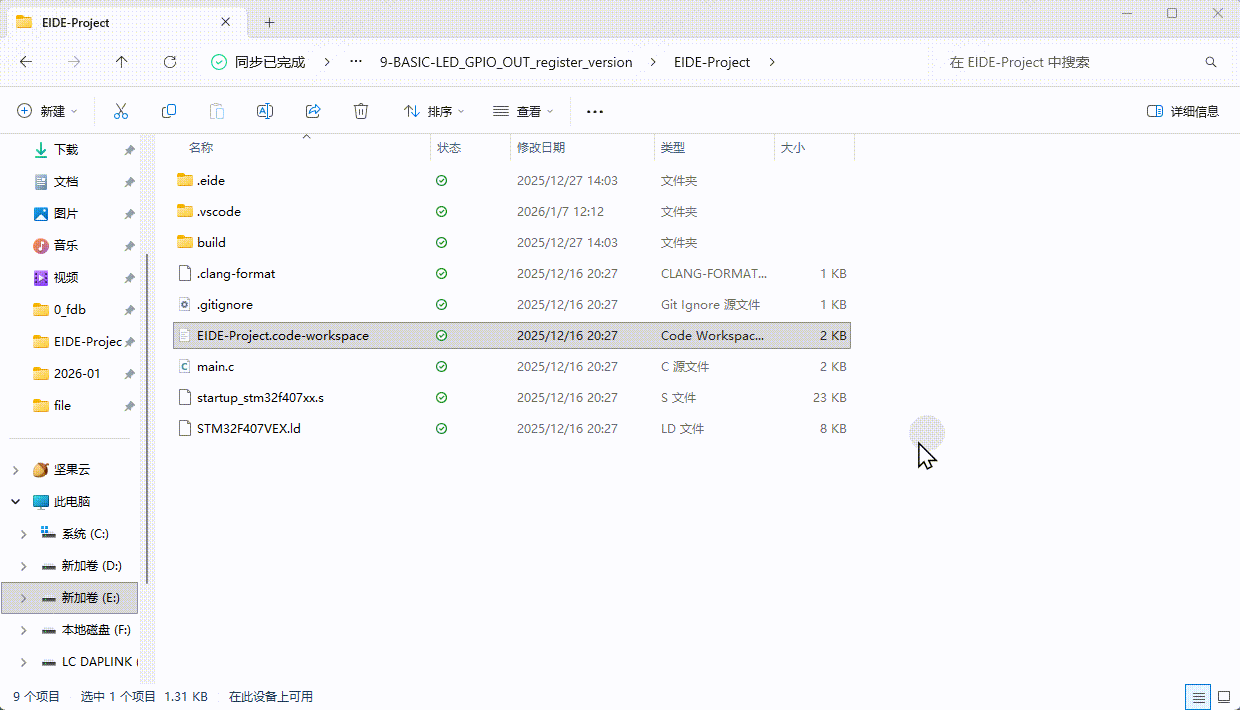Switch to details list view layout

pos(1197,696)
